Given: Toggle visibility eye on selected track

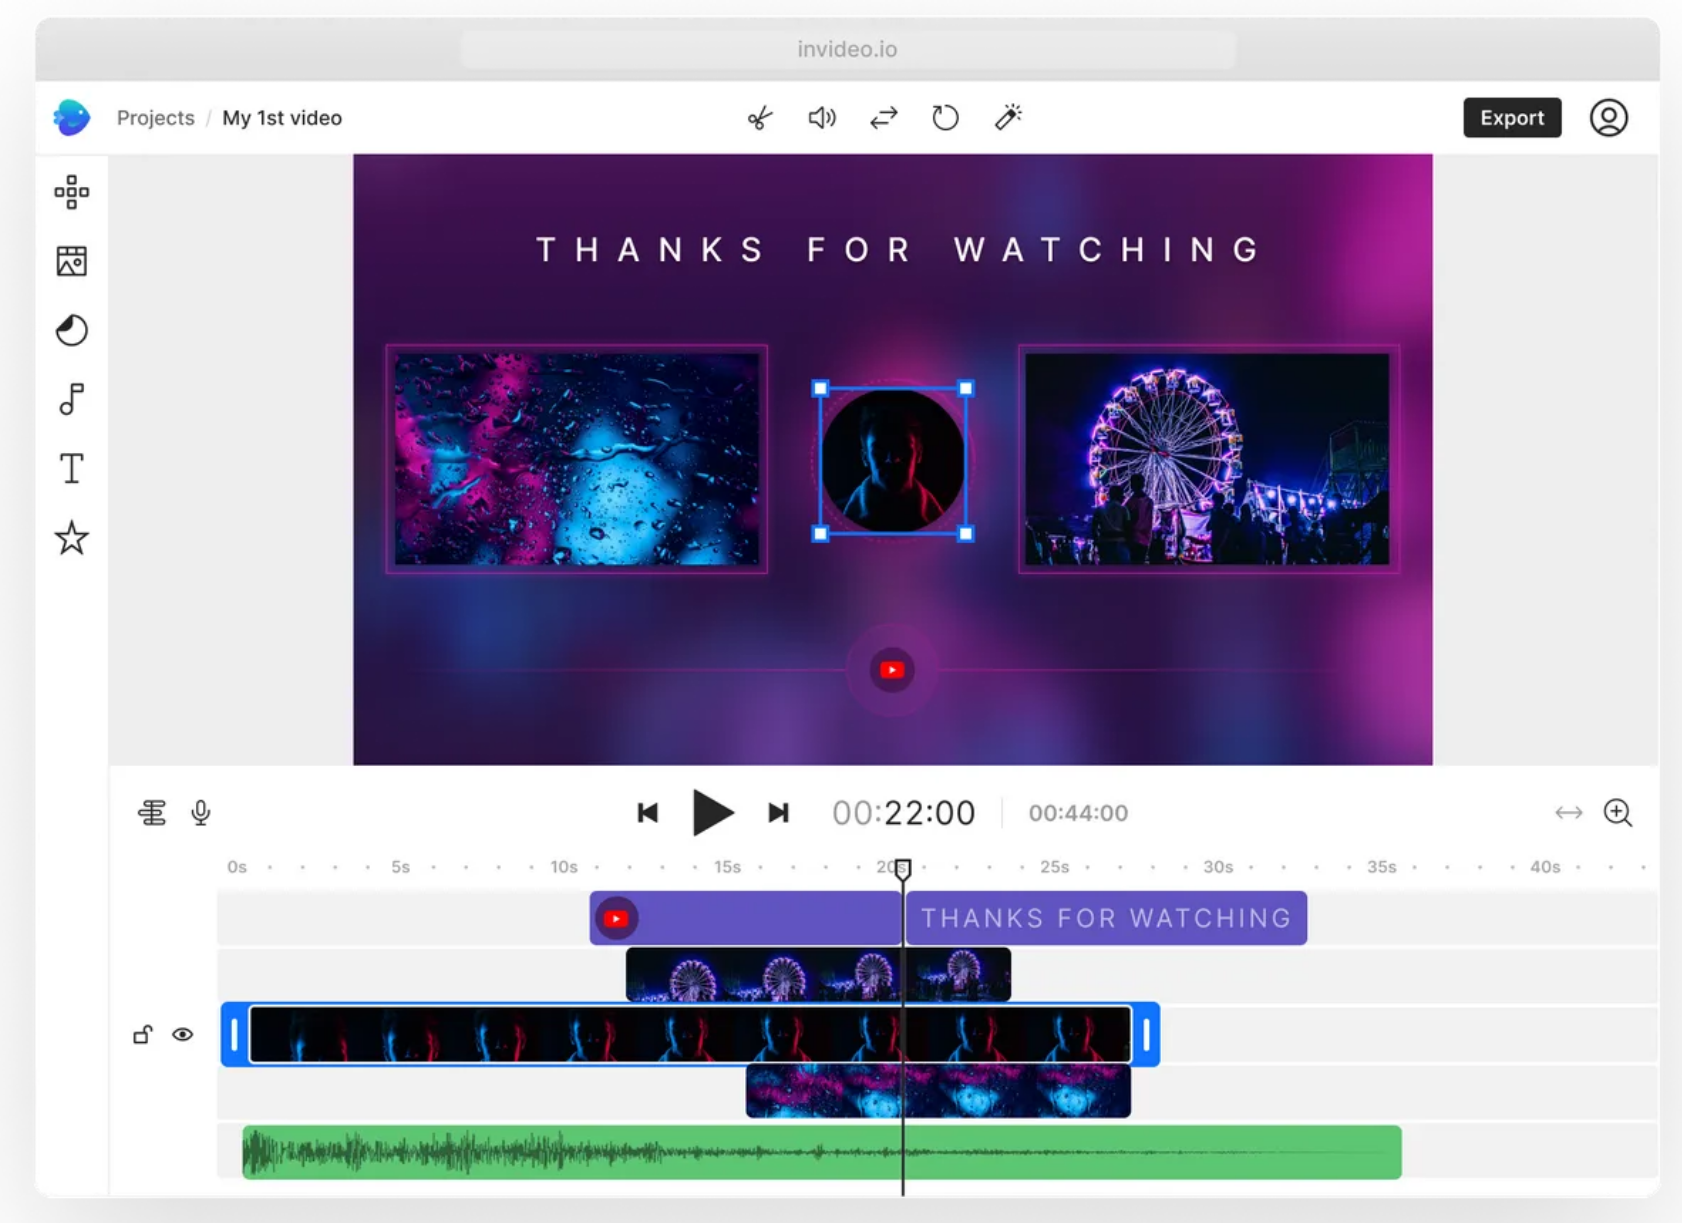Looking at the screenshot, I should click(182, 1034).
